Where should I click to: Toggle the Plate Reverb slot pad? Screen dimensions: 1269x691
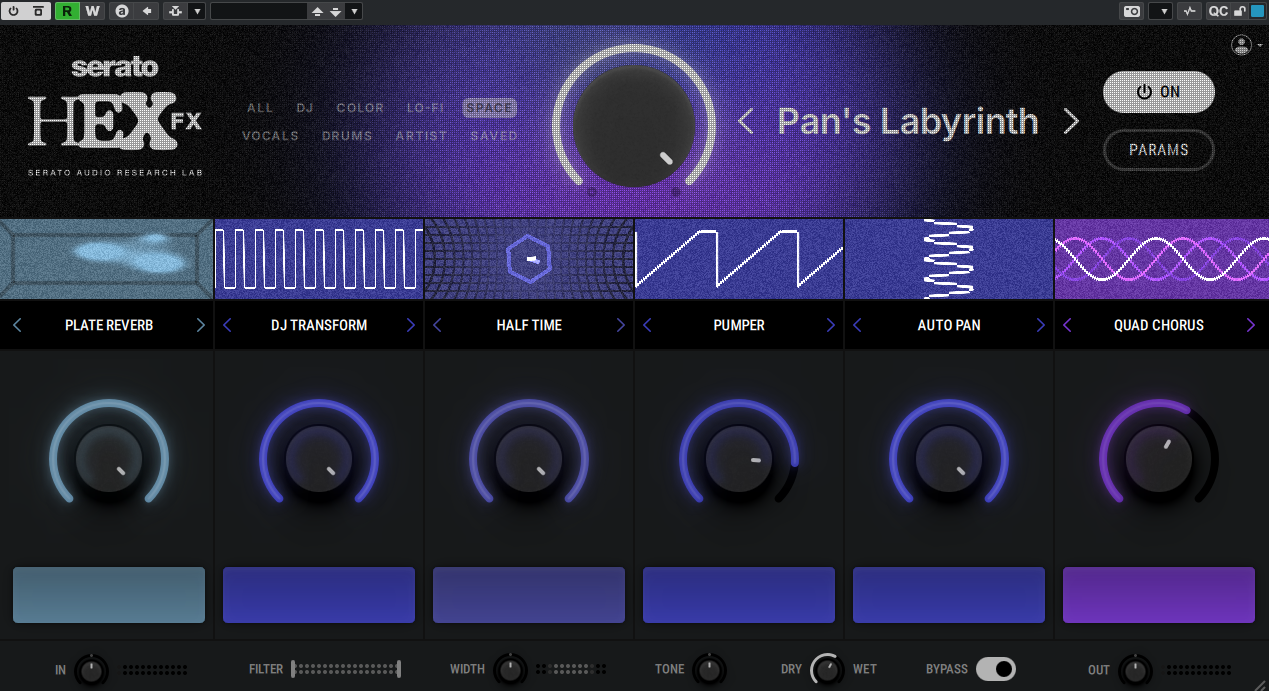click(x=109, y=595)
